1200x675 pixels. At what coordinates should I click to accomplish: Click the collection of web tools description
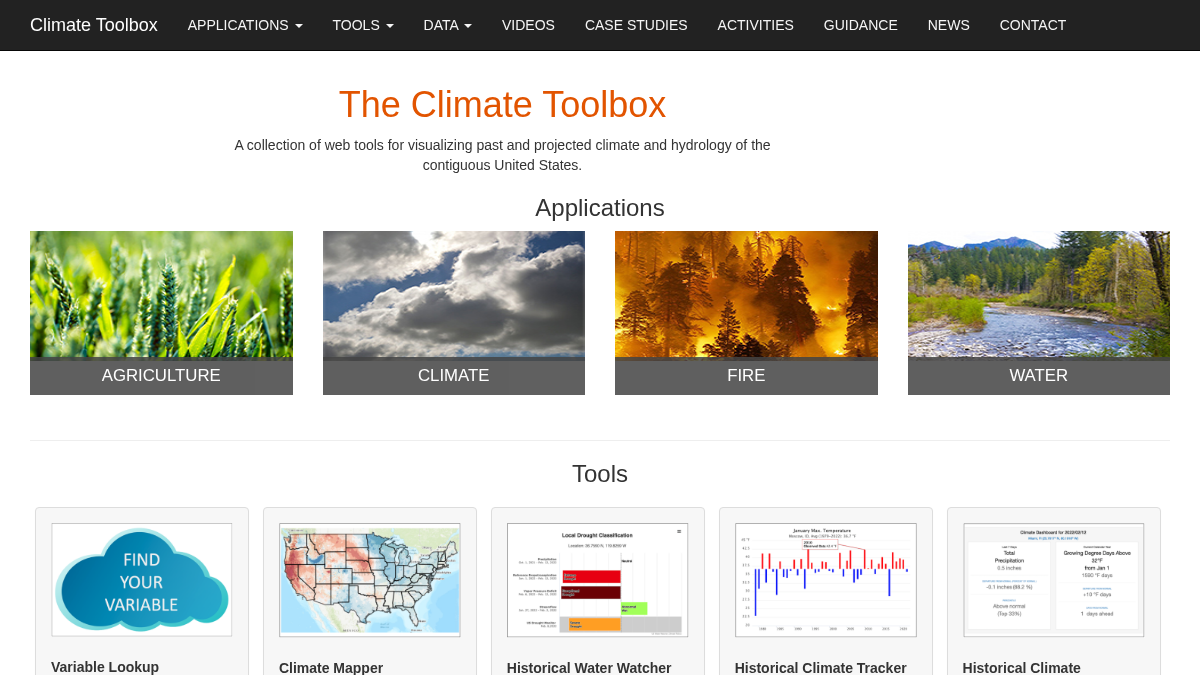[502, 155]
